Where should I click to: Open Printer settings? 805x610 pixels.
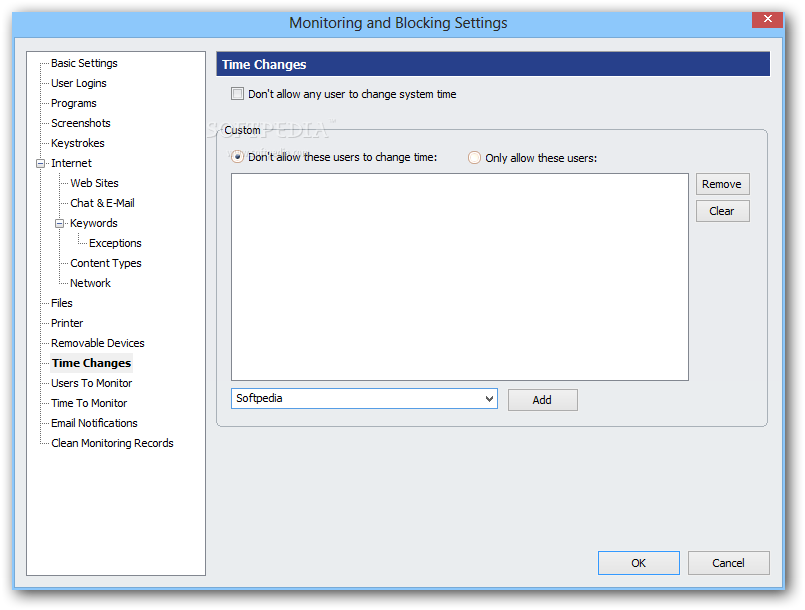[67, 323]
